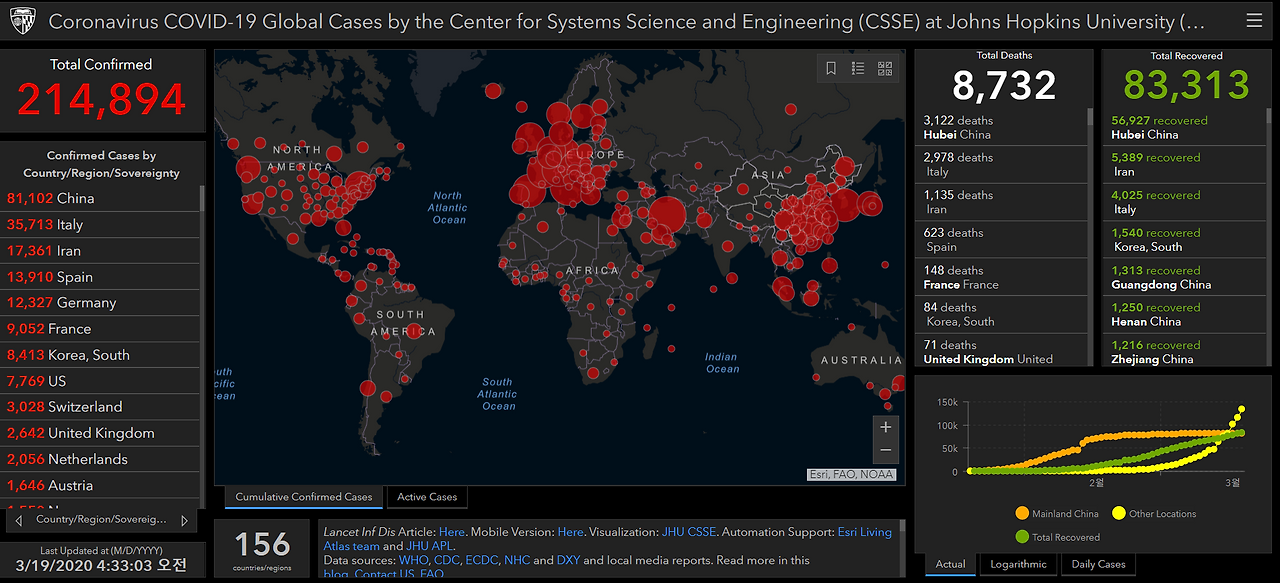Open the NHC data source link

(517, 560)
